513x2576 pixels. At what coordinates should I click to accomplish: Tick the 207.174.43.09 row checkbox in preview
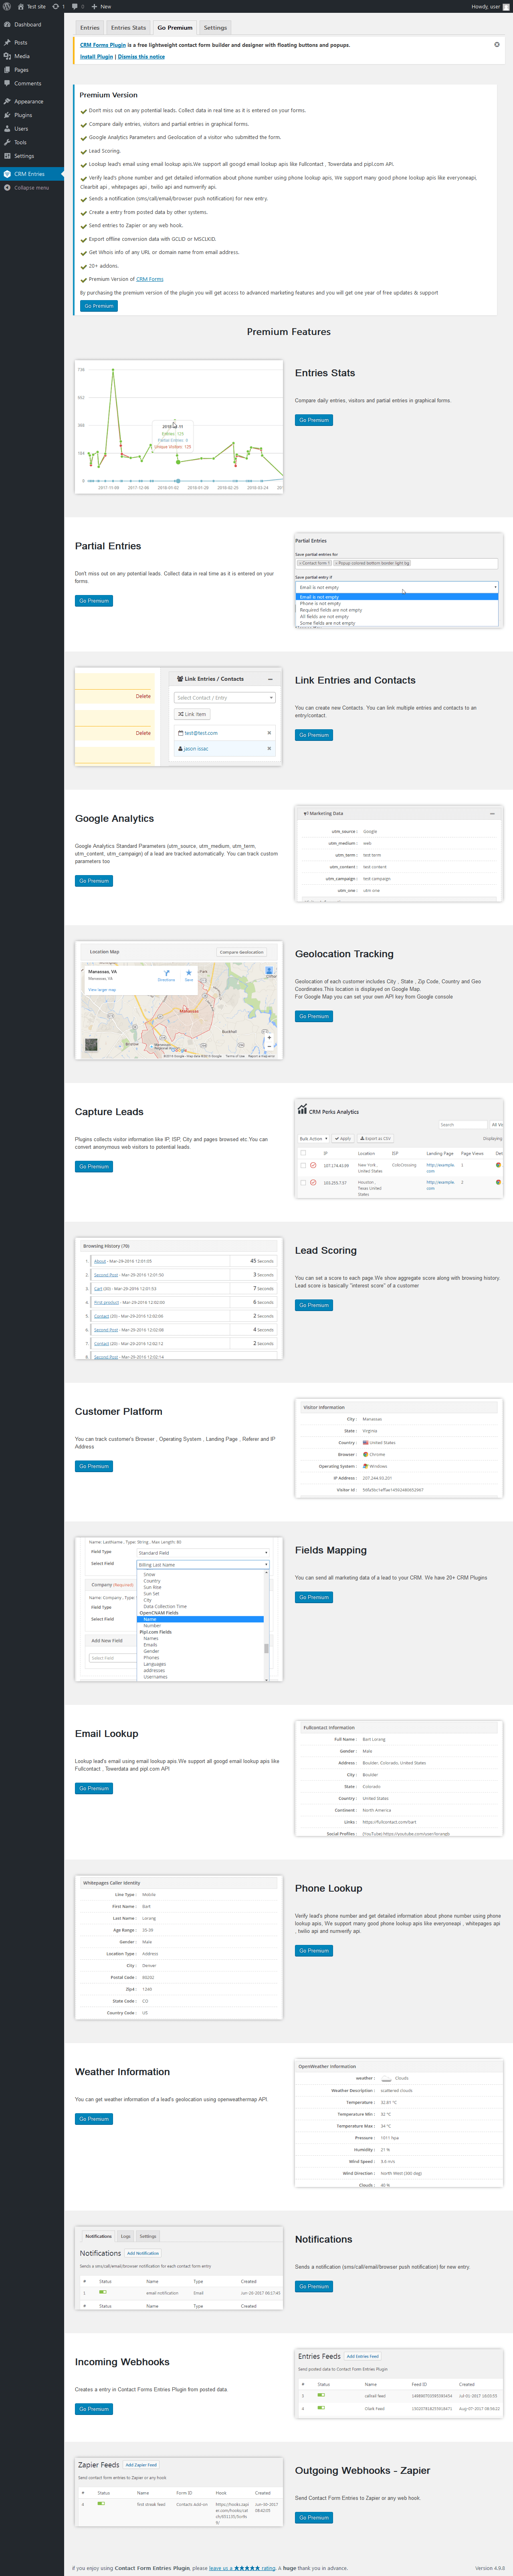303,1165
